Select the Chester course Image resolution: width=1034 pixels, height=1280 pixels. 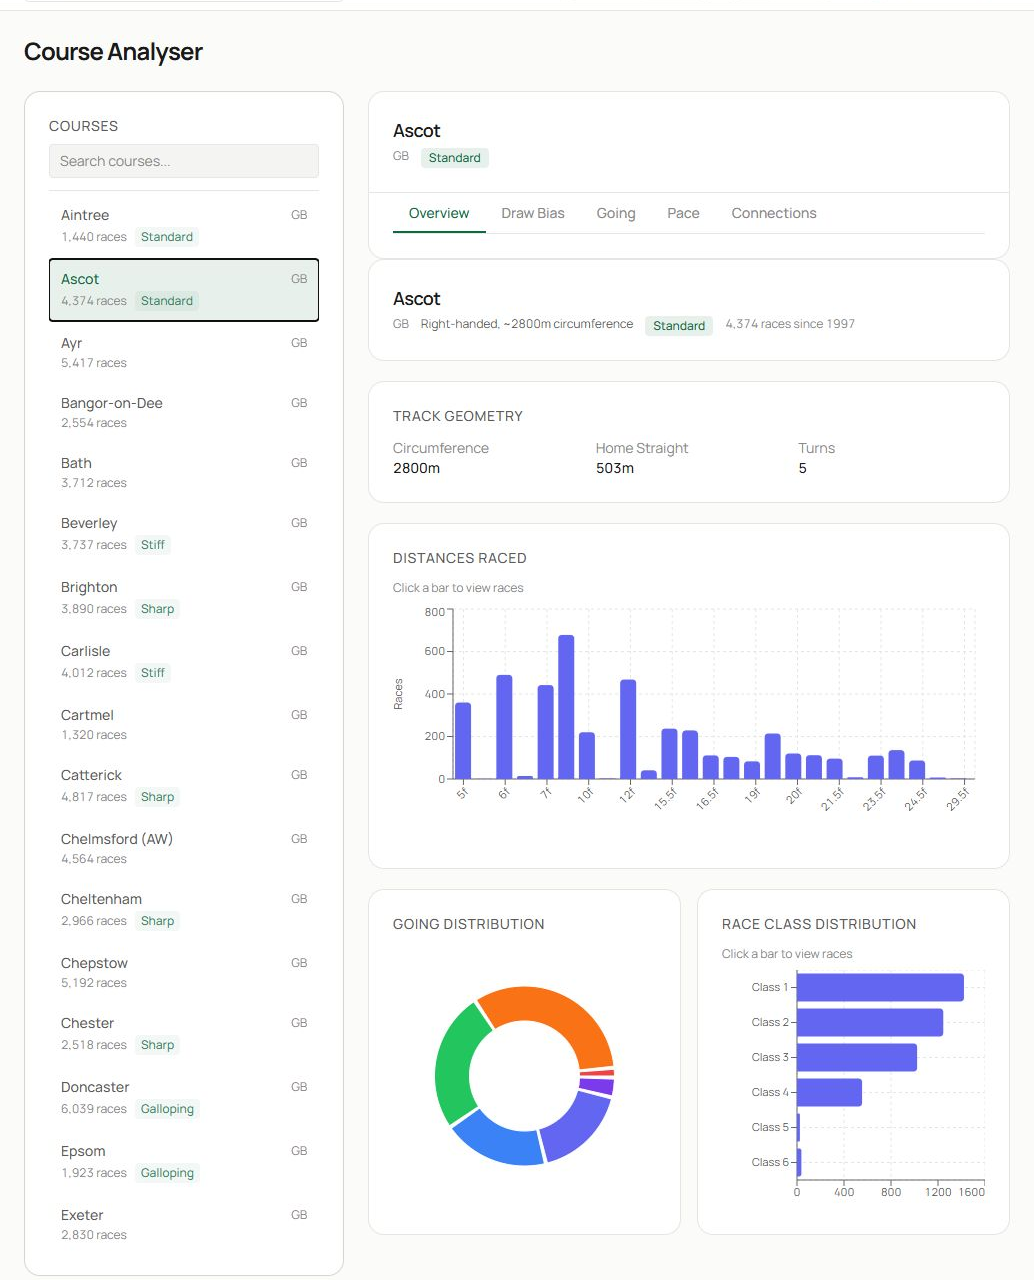point(184,1034)
